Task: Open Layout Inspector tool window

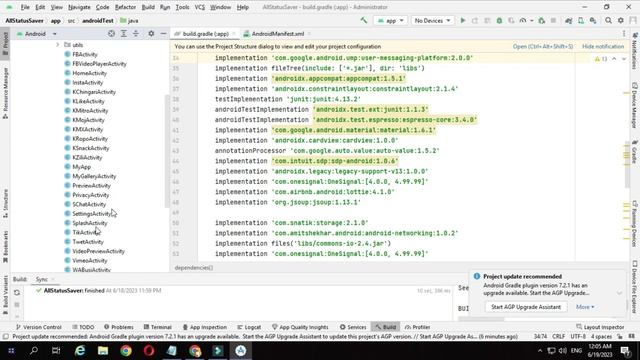Action: click(x=600, y=327)
